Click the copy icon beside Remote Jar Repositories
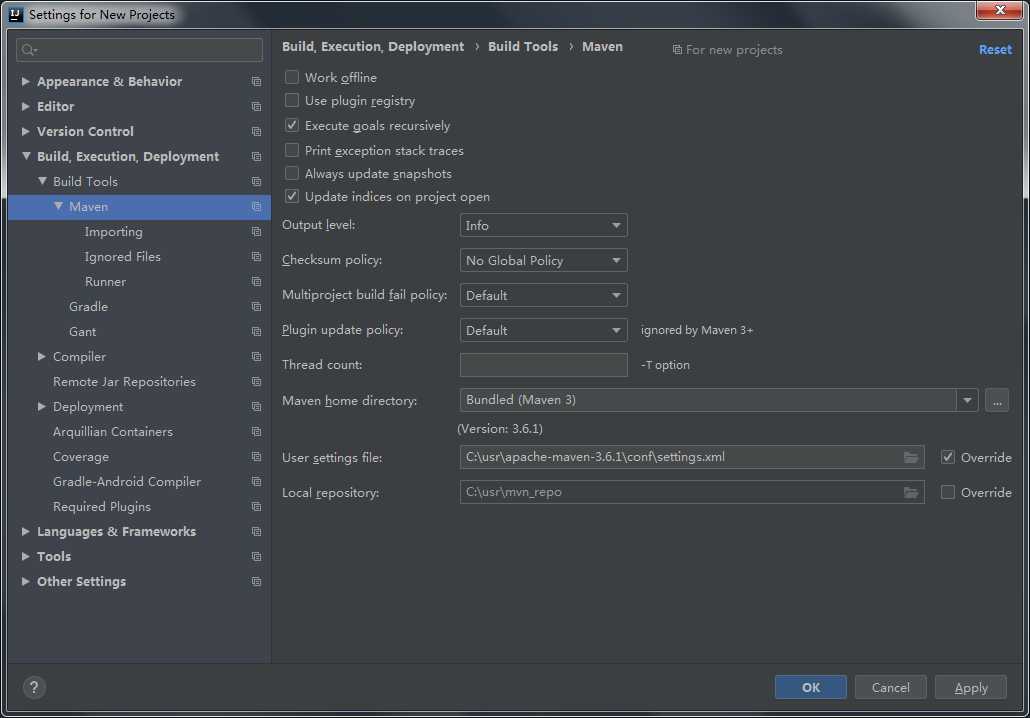This screenshot has height=718, width=1030. (x=256, y=382)
